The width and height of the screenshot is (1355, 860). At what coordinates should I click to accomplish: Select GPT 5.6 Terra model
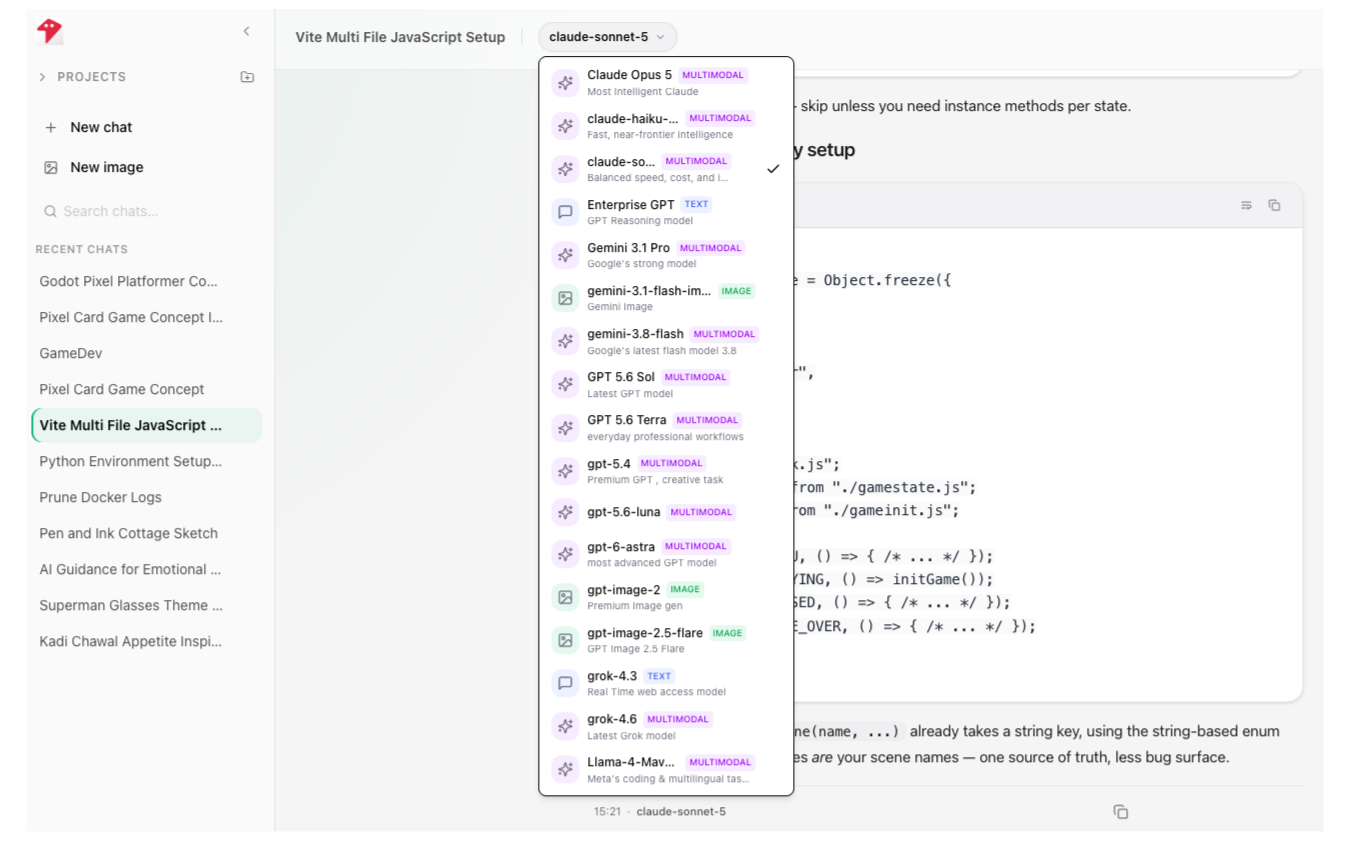coord(666,427)
